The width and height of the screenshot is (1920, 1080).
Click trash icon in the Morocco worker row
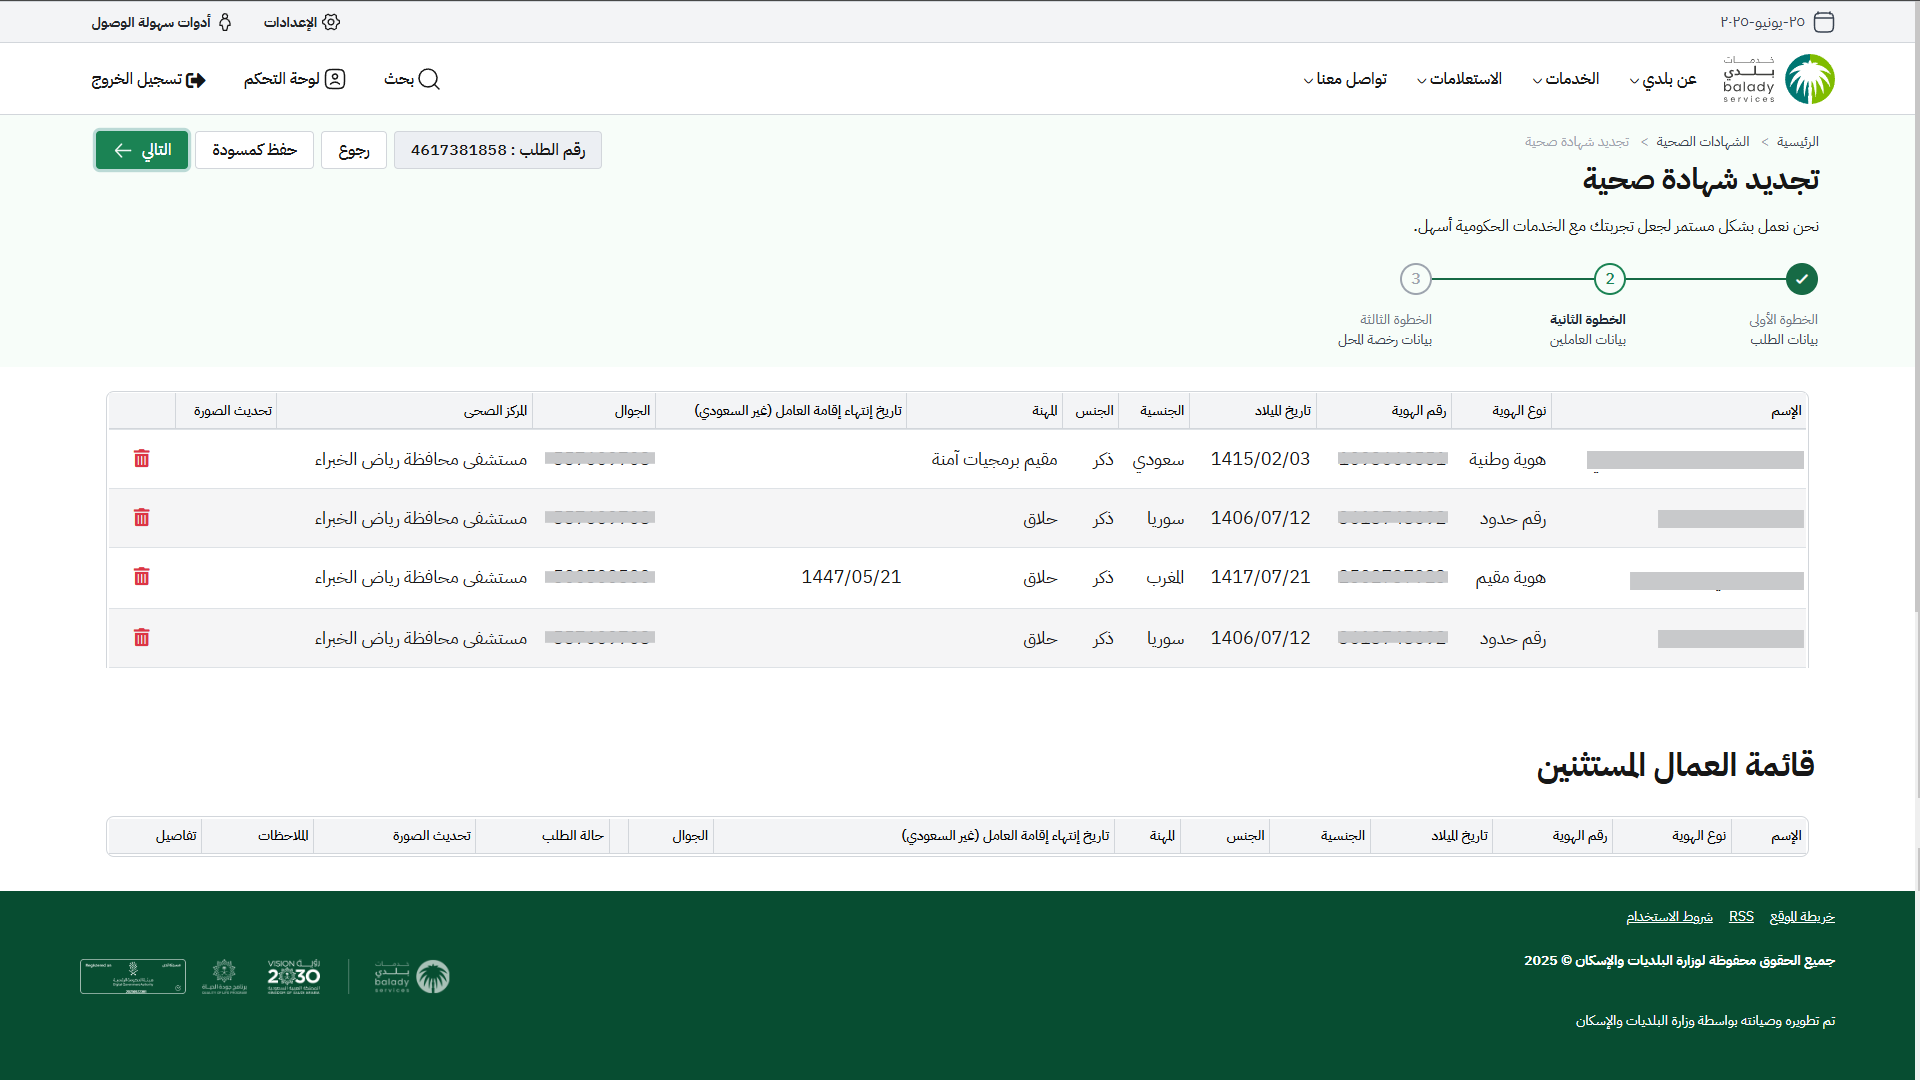point(141,577)
